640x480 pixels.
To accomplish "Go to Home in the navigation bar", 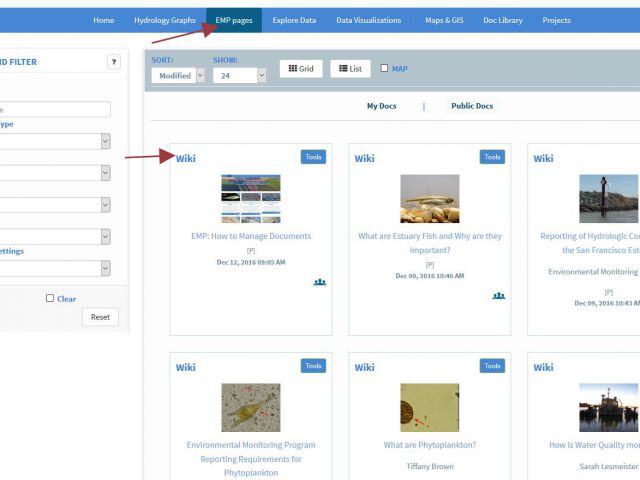I will (104, 20).
